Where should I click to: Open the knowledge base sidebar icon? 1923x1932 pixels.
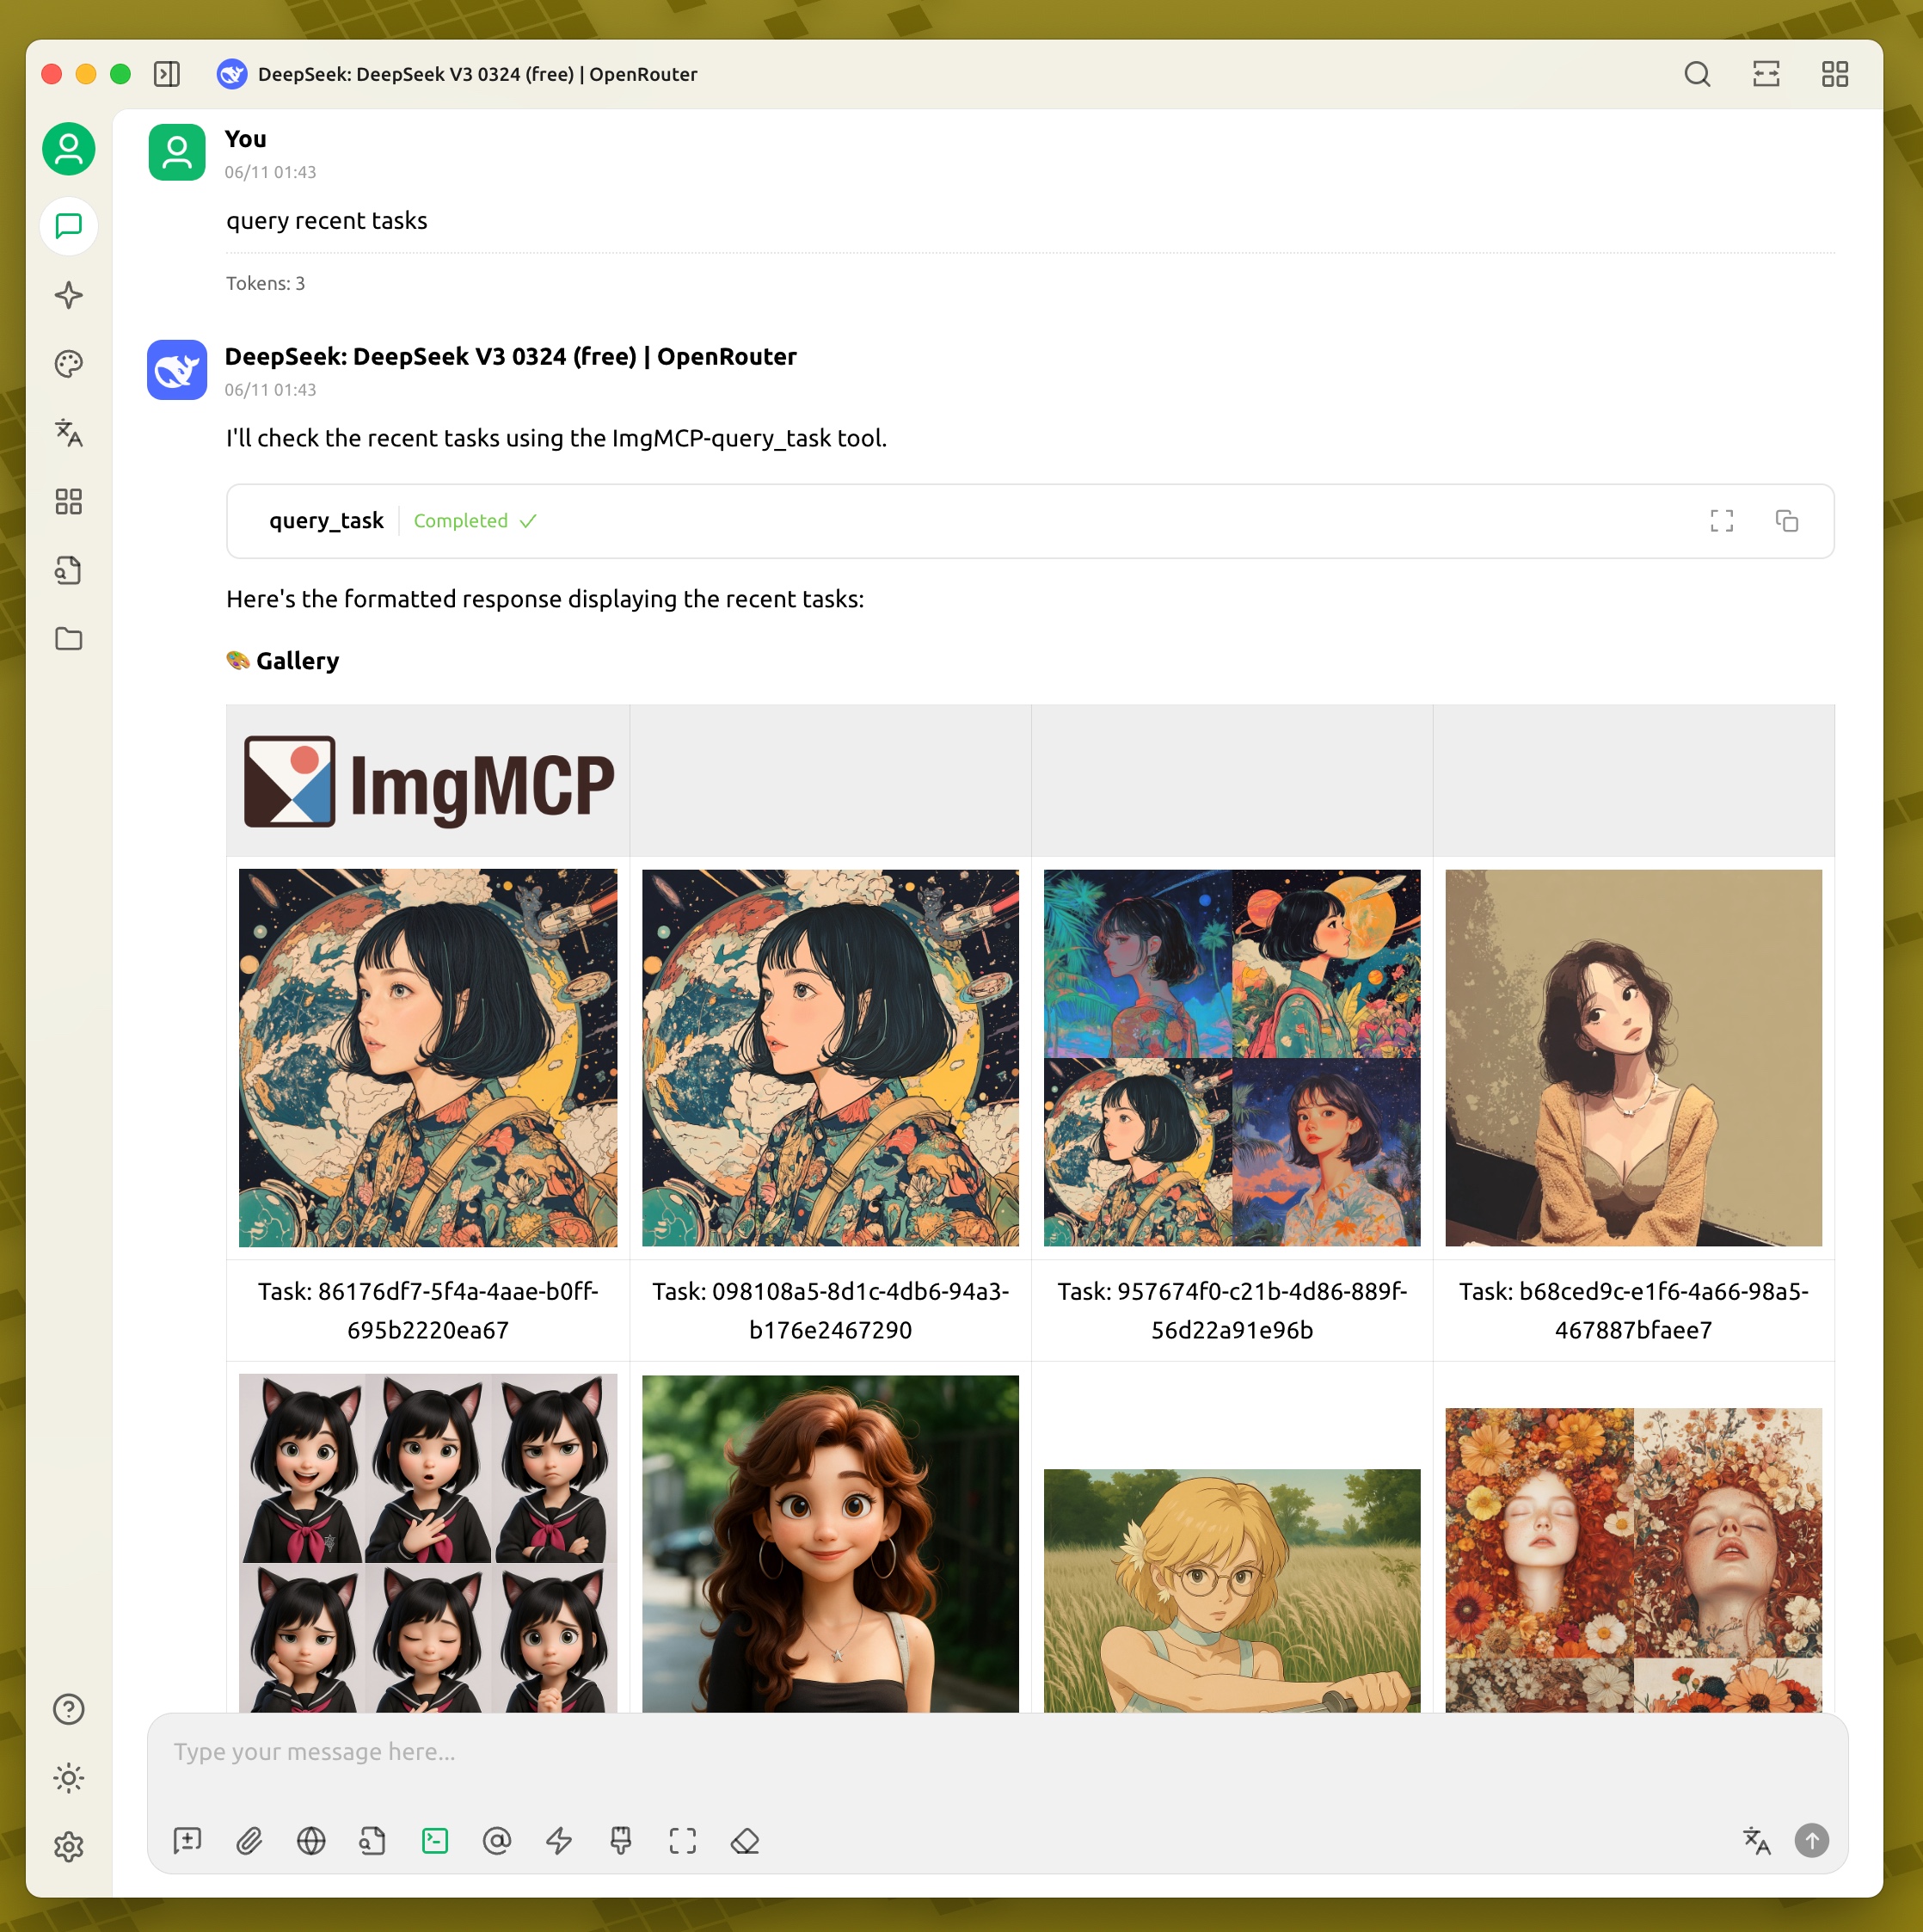point(69,571)
